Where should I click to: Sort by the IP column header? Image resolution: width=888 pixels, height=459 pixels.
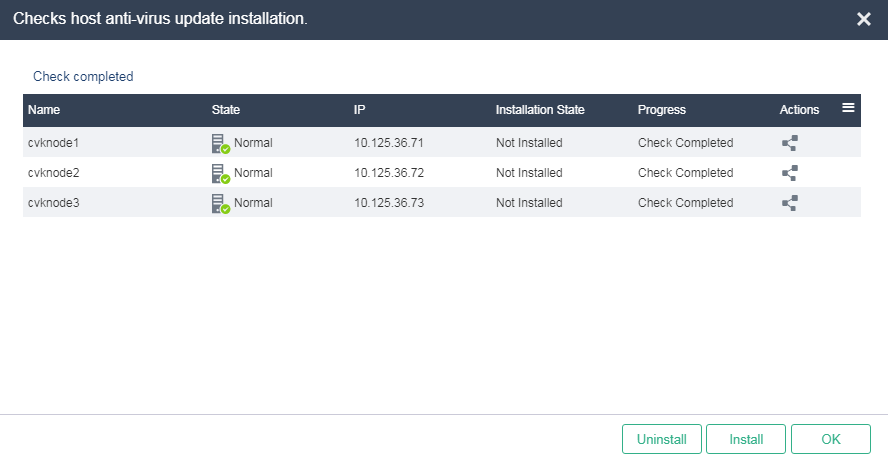click(359, 110)
